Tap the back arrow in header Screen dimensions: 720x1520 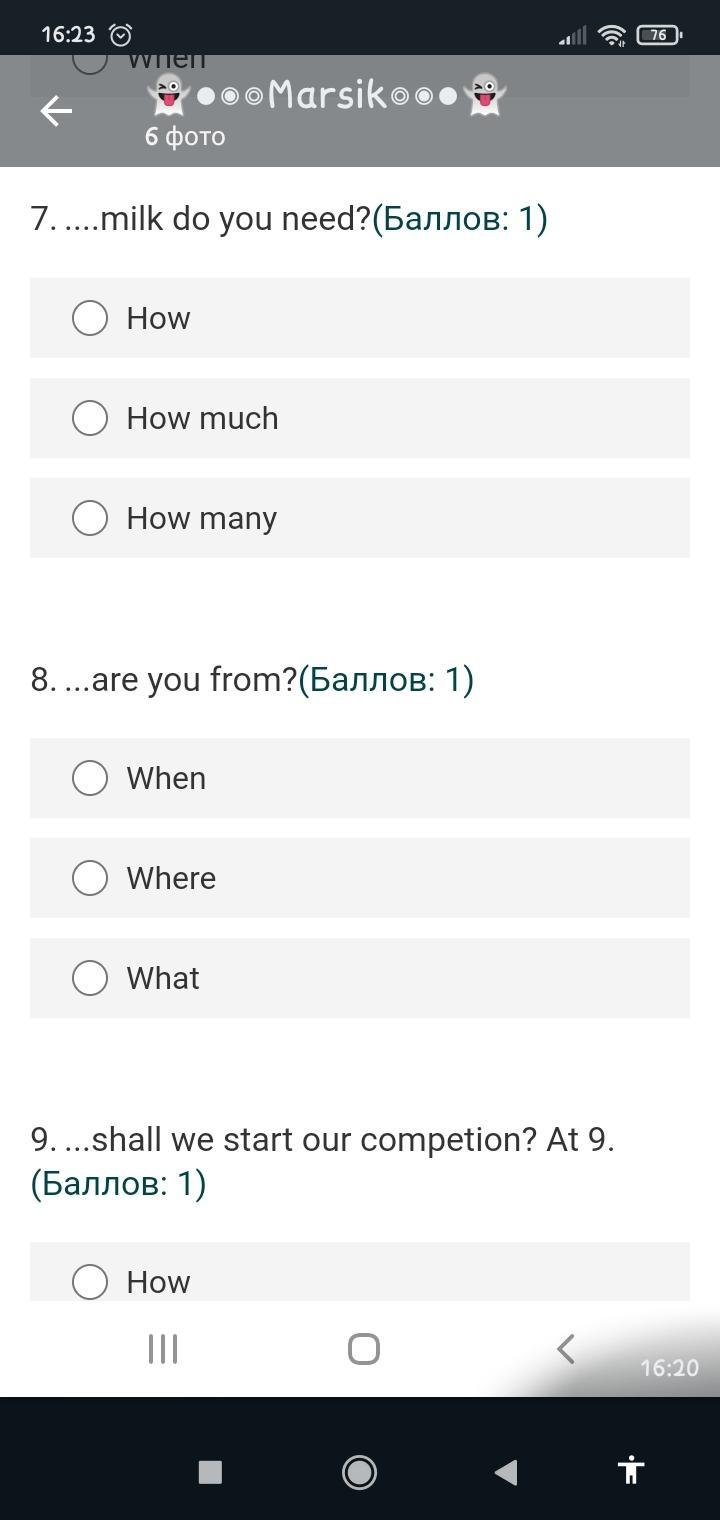[x=56, y=111]
